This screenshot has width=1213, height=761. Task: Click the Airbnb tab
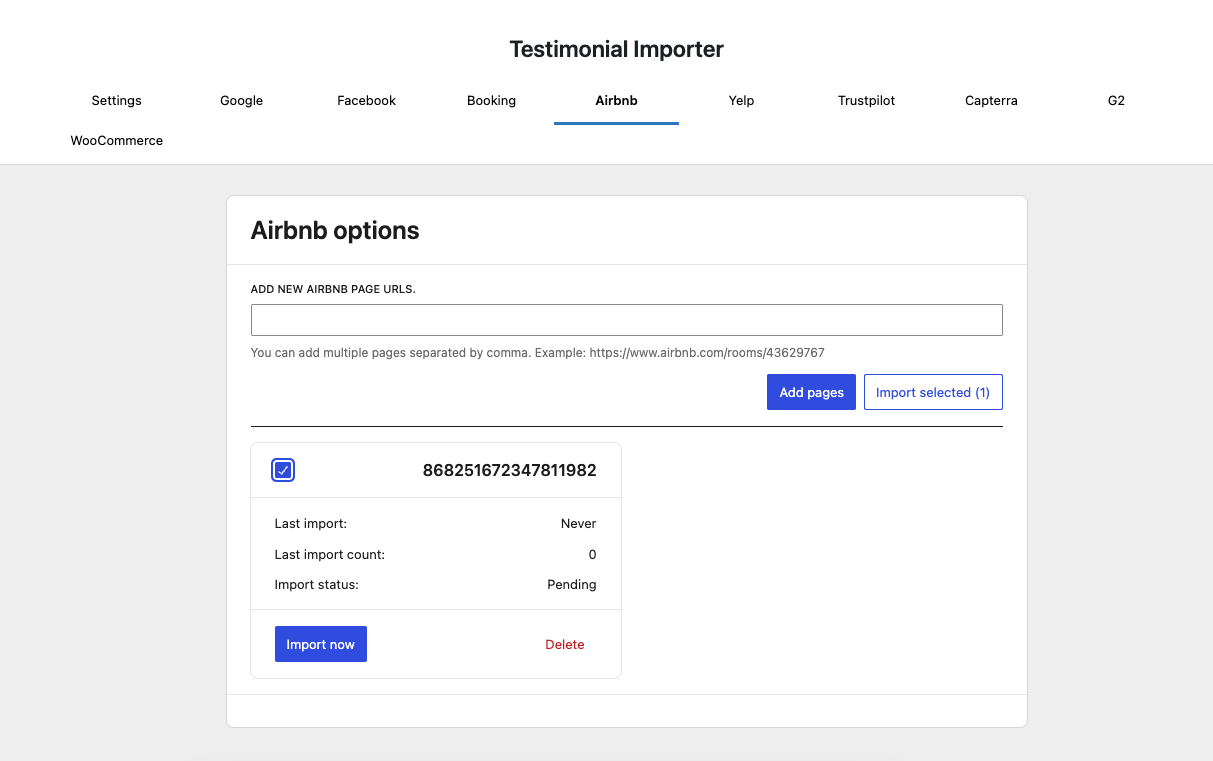(616, 101)
